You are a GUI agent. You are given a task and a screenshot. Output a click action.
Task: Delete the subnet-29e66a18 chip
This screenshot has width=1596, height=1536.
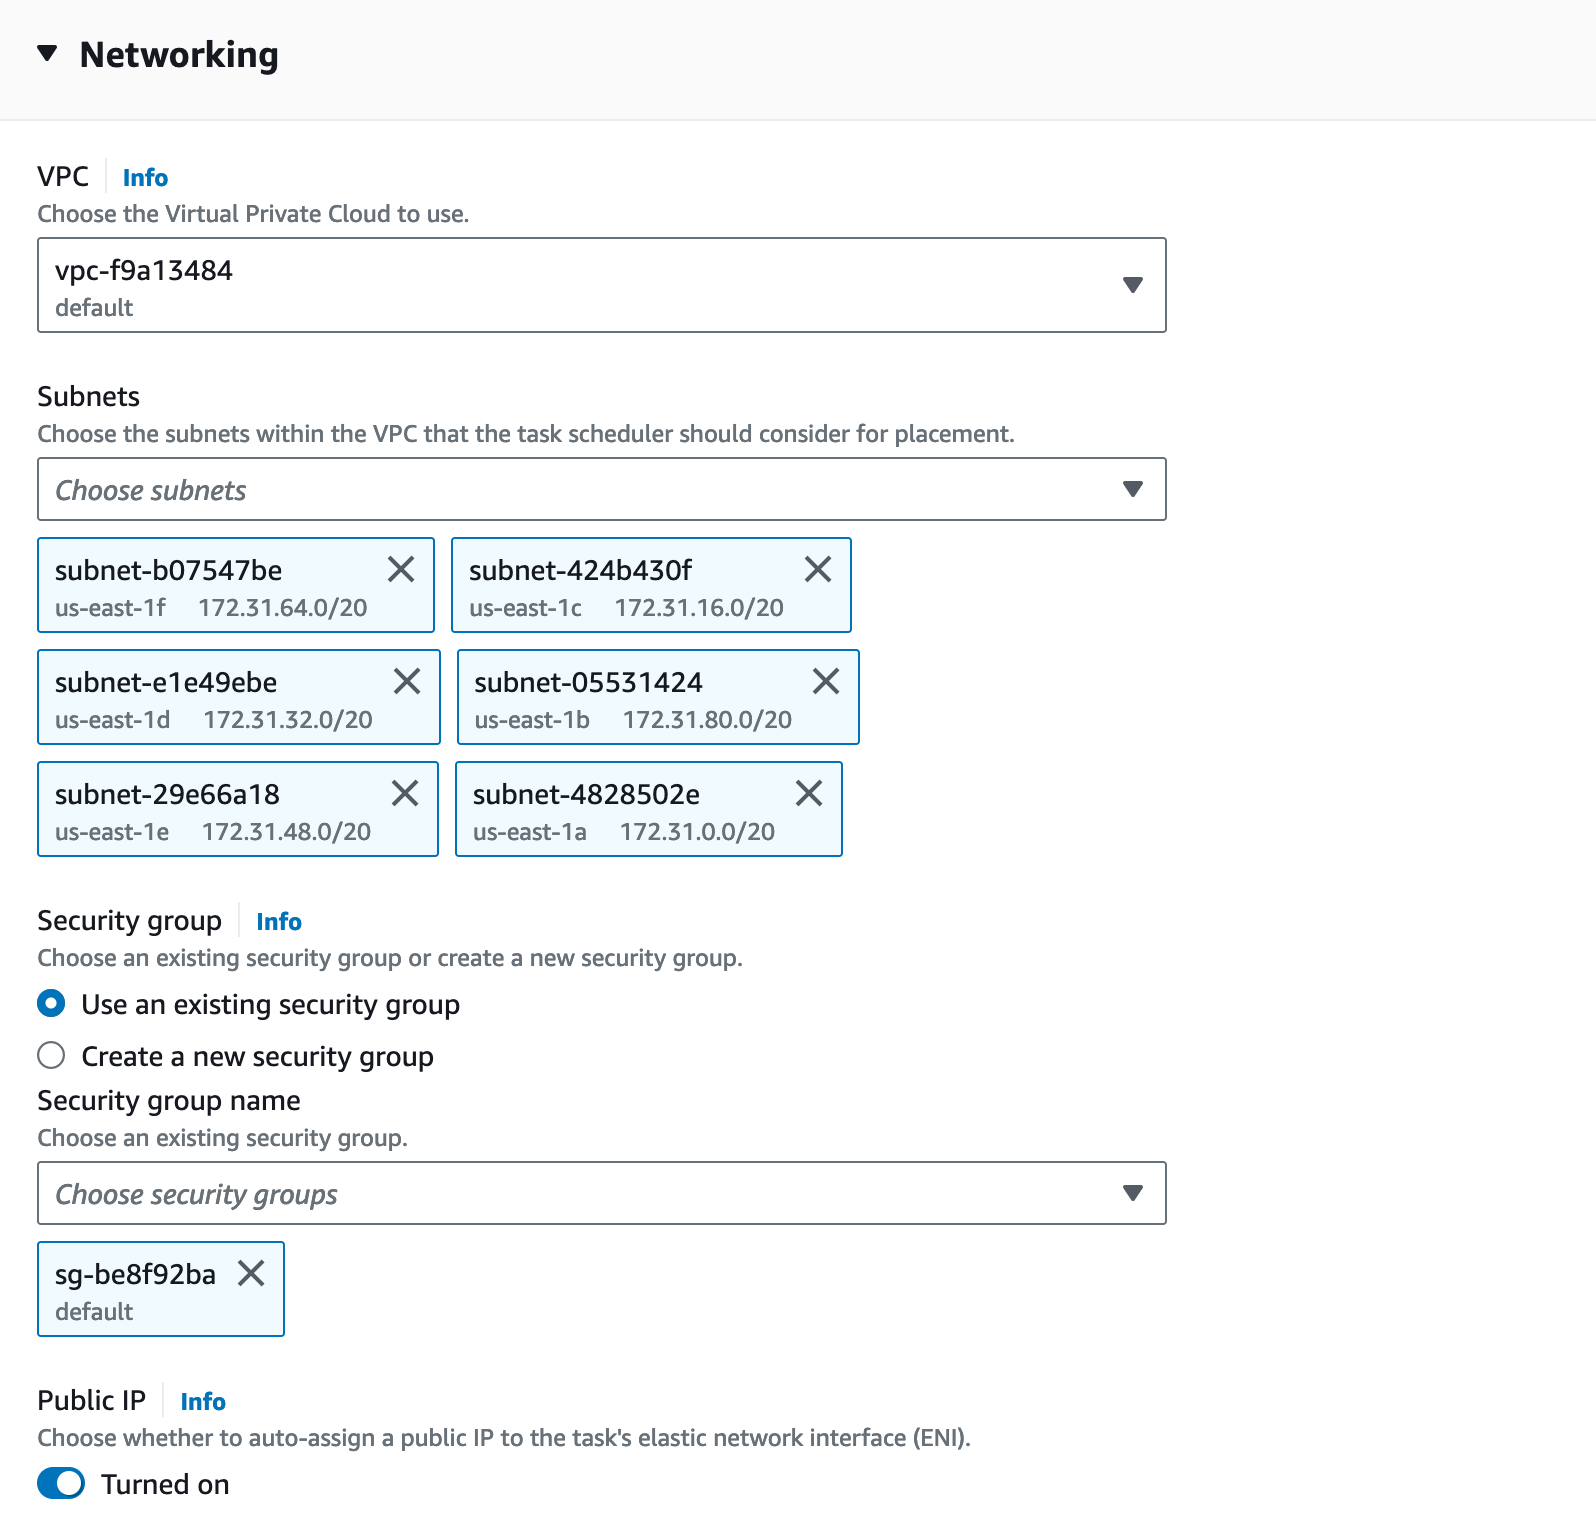pyautogui.click(x=405, y=794)
